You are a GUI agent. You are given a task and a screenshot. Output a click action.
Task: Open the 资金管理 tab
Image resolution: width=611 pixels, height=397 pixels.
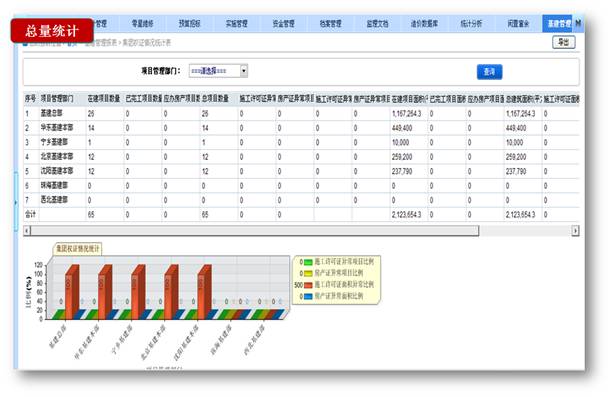pyautogui.click(x=283, y=23)
